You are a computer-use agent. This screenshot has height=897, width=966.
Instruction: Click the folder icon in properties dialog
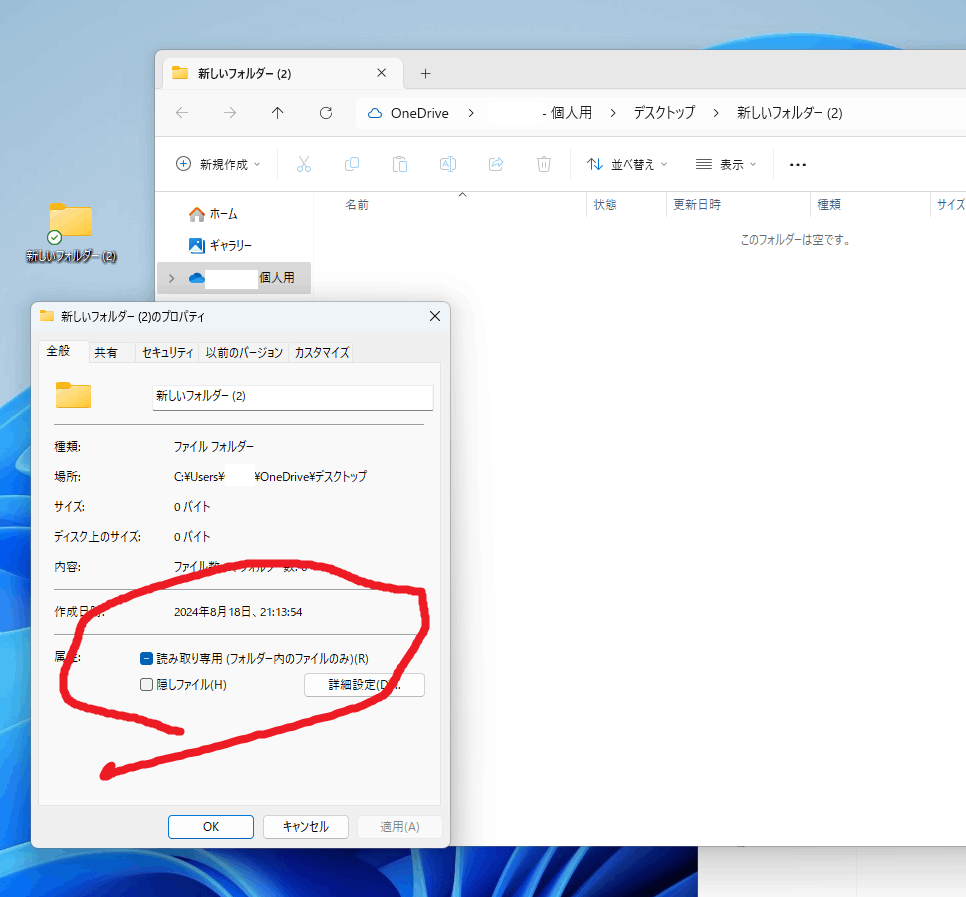pos(73,395)
